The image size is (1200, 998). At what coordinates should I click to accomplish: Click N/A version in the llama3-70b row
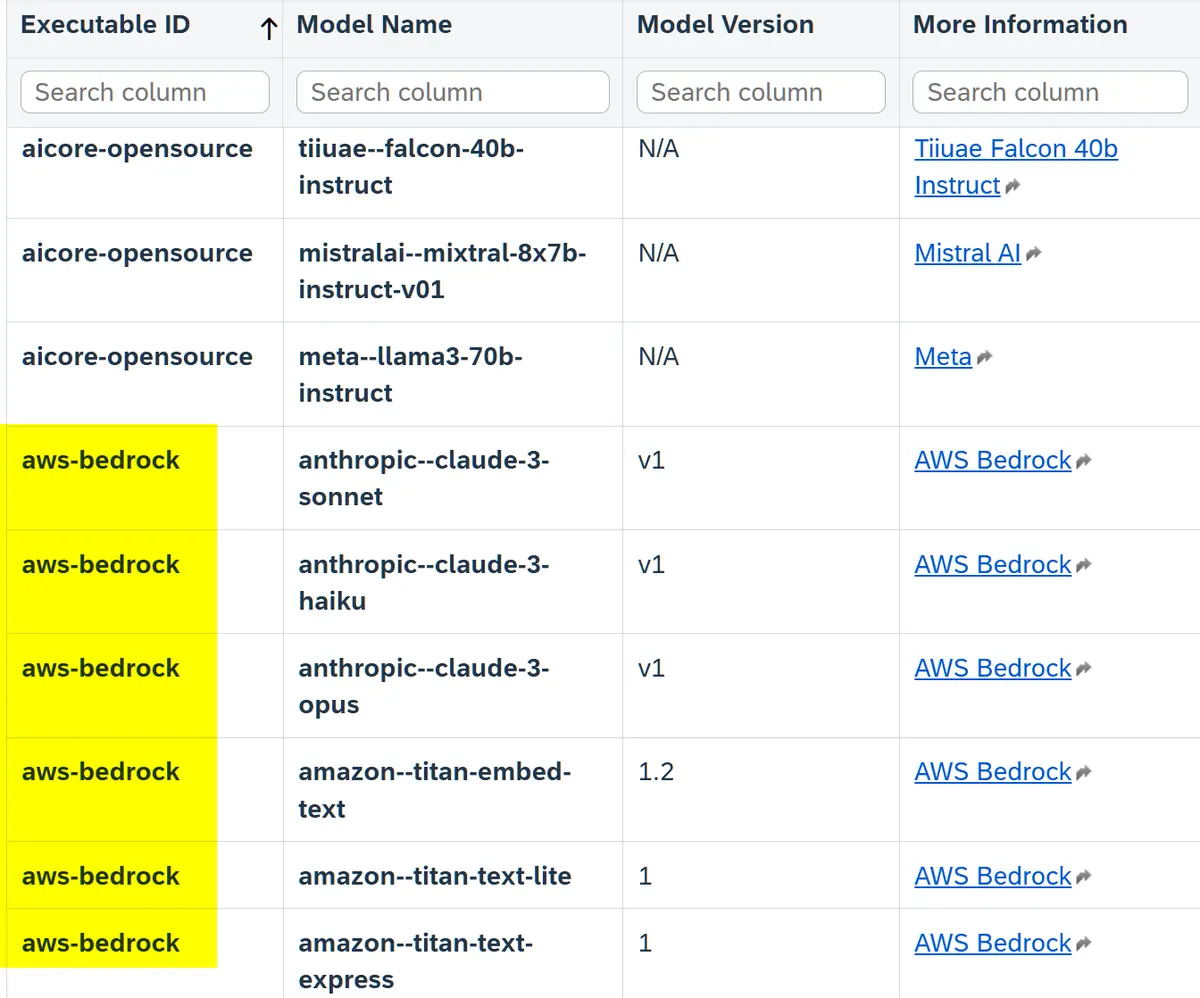click(x=658, y=357)
